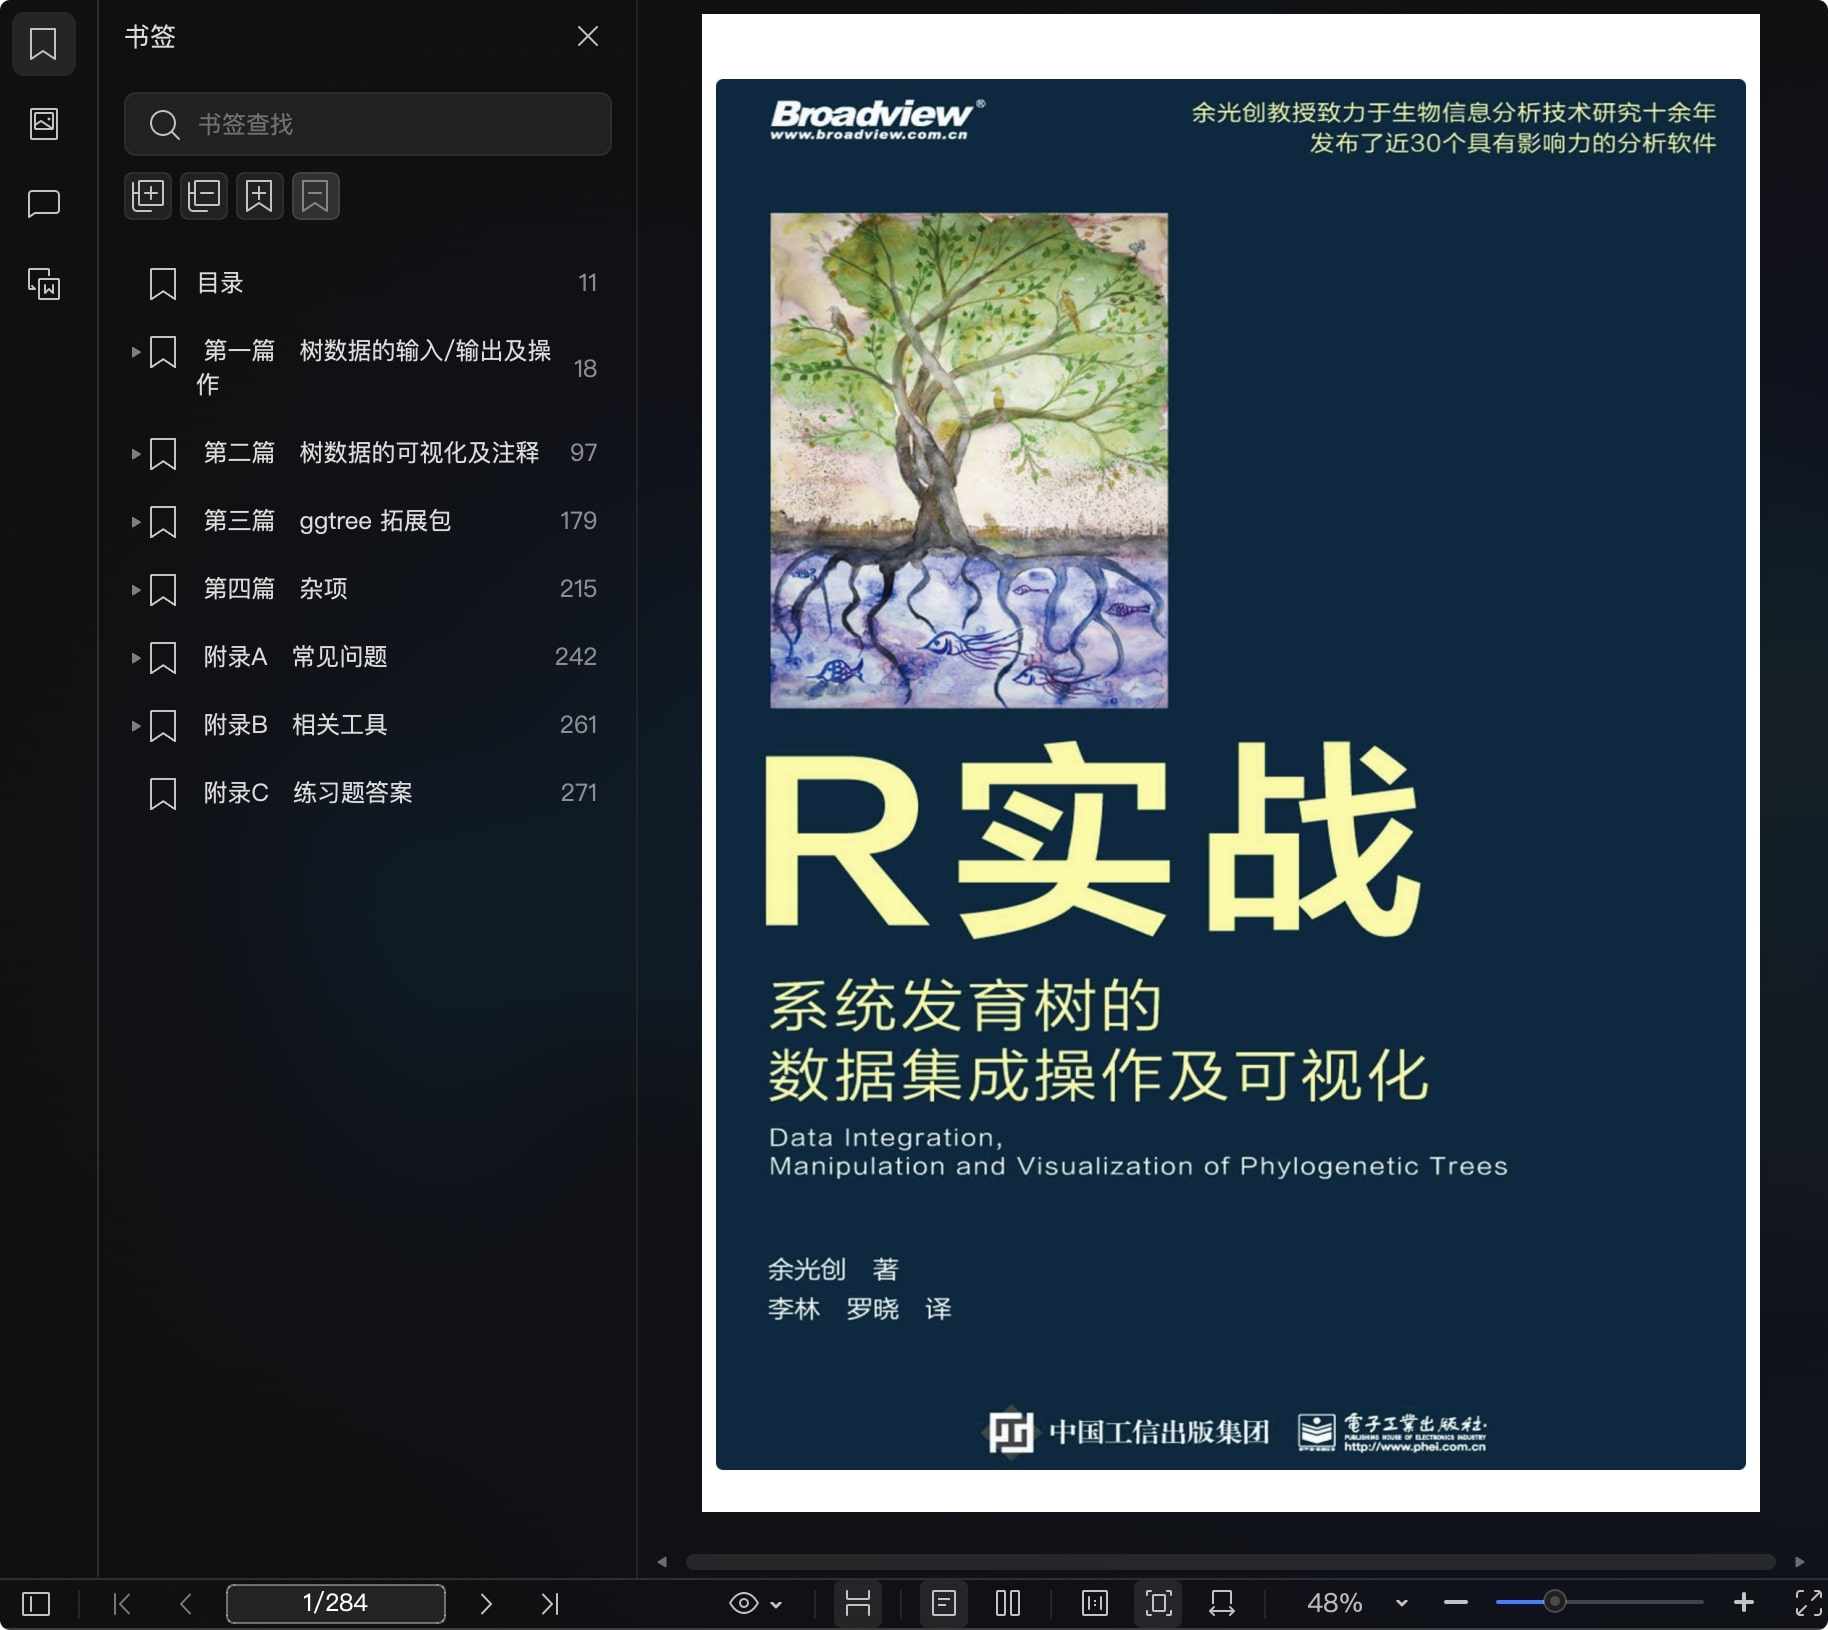
Task: Click the remove bookmark icon
Action: 316,195
